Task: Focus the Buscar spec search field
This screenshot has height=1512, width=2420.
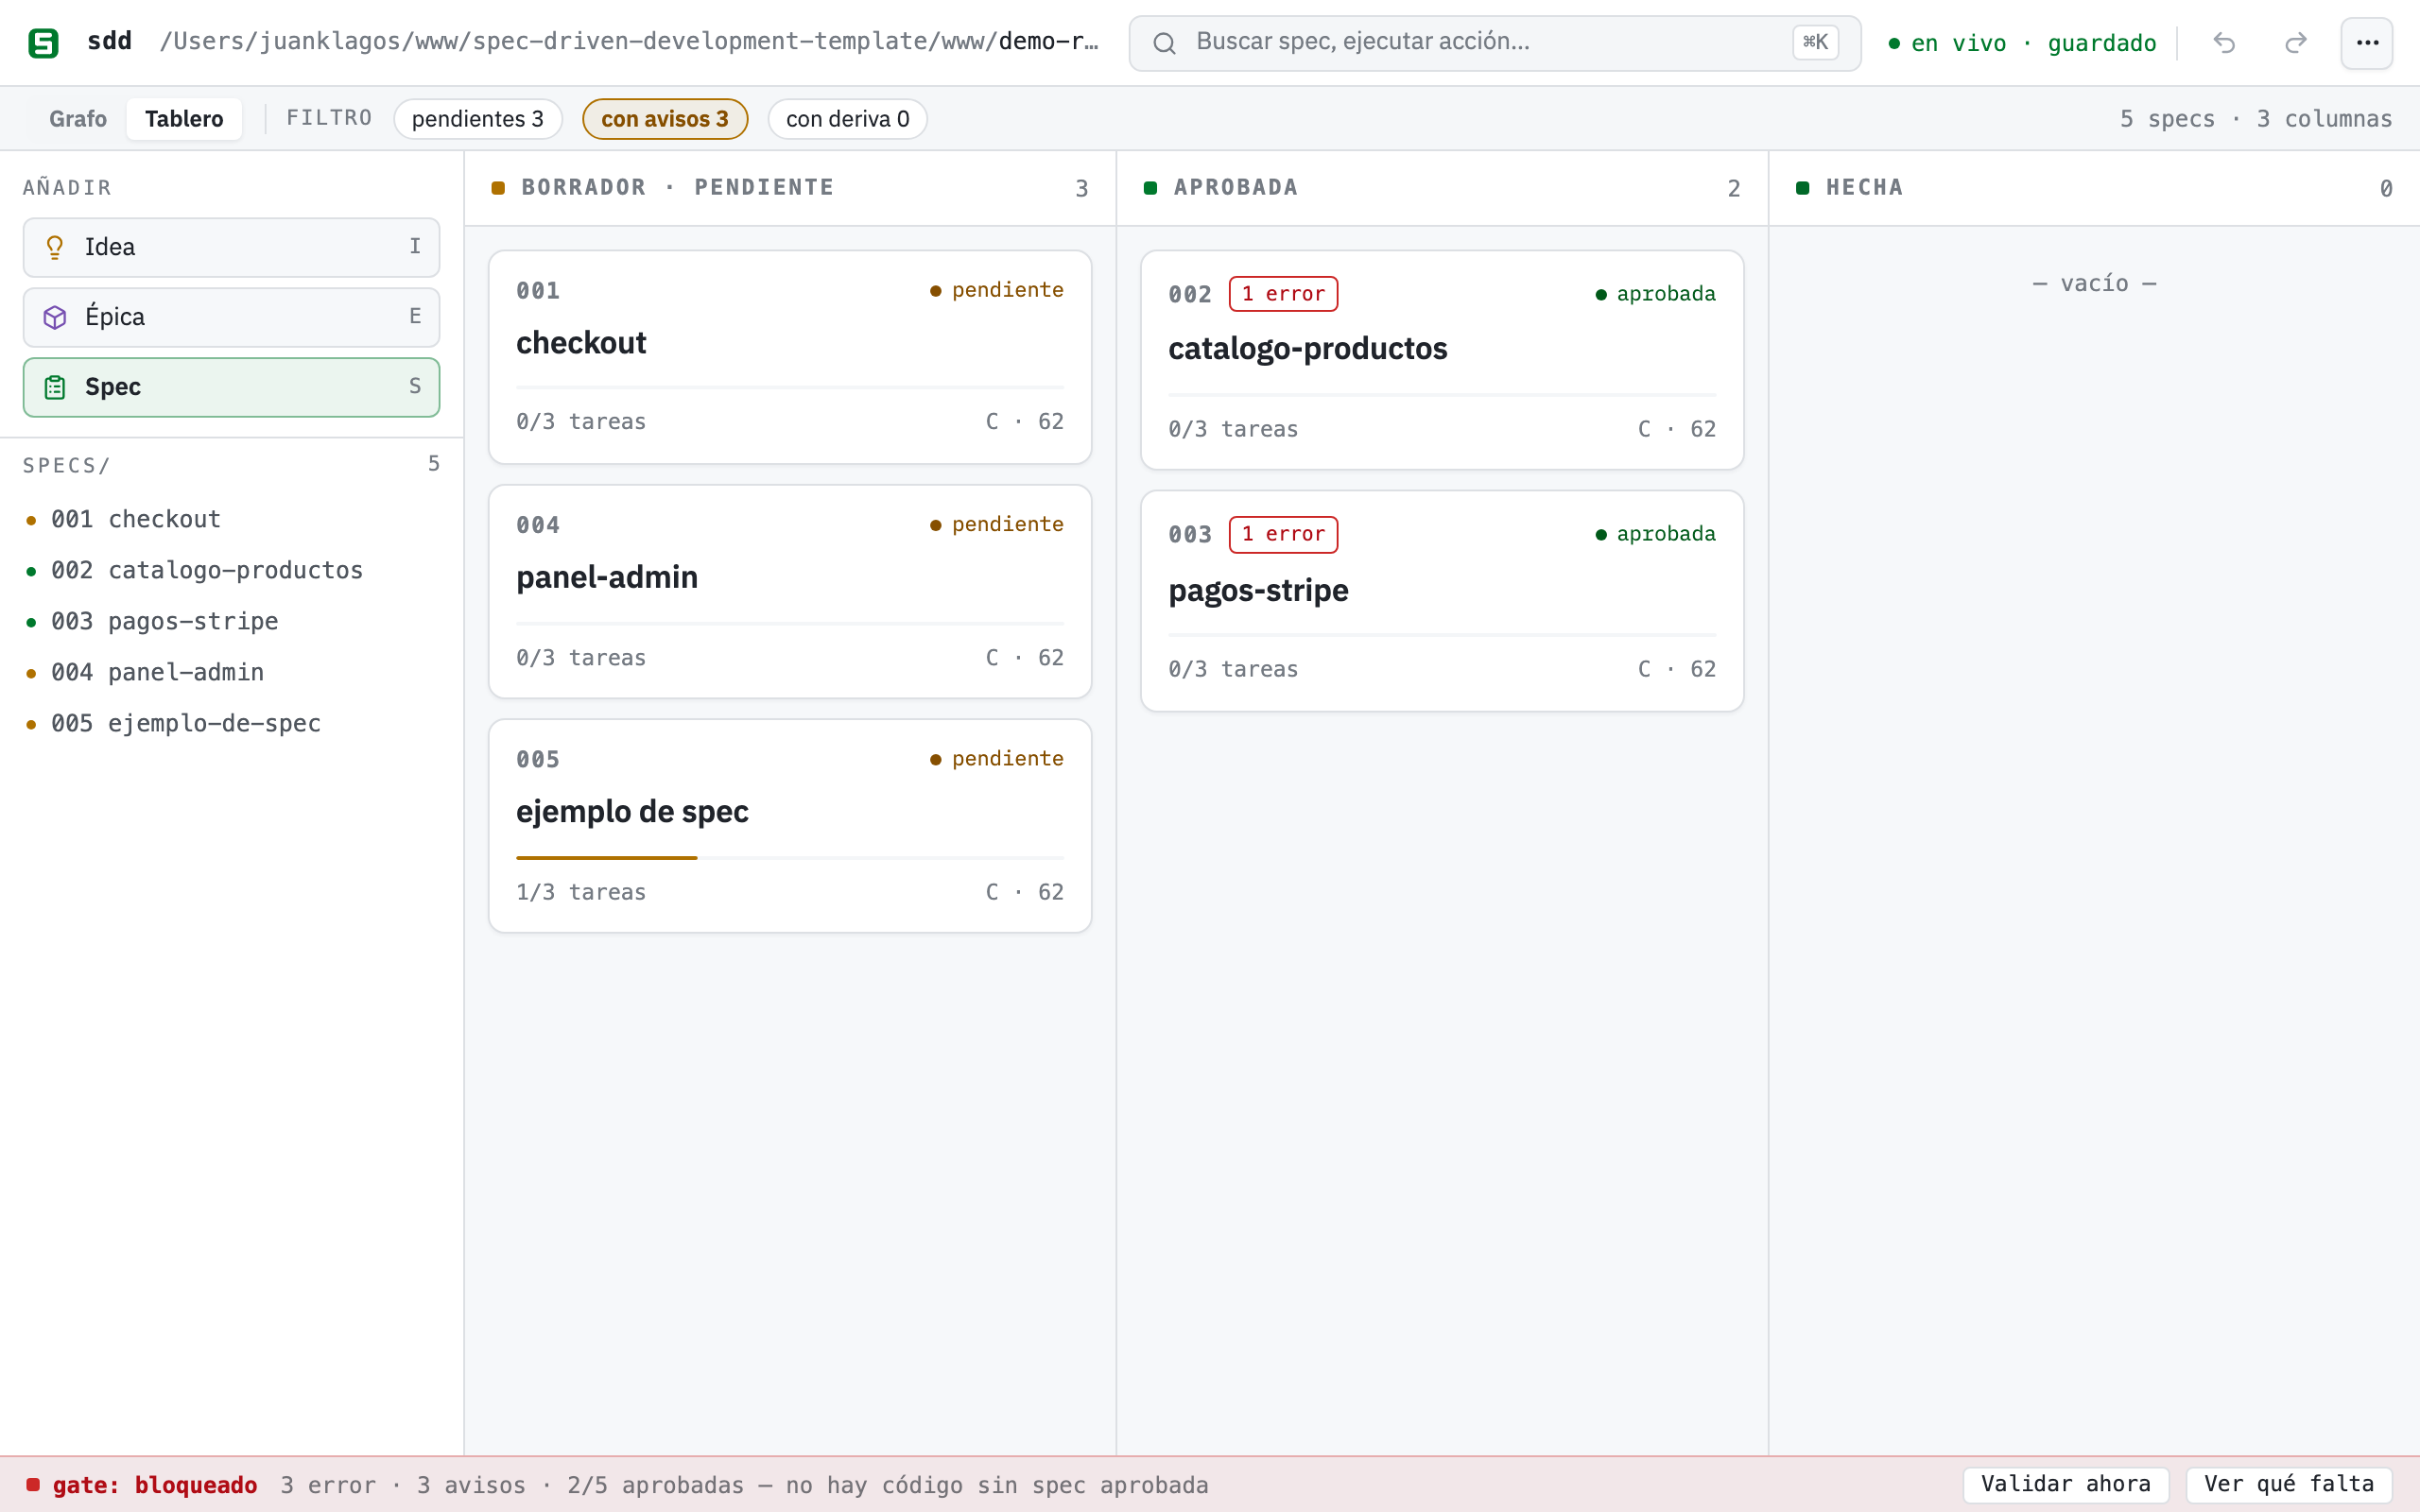Action: 1494,43
